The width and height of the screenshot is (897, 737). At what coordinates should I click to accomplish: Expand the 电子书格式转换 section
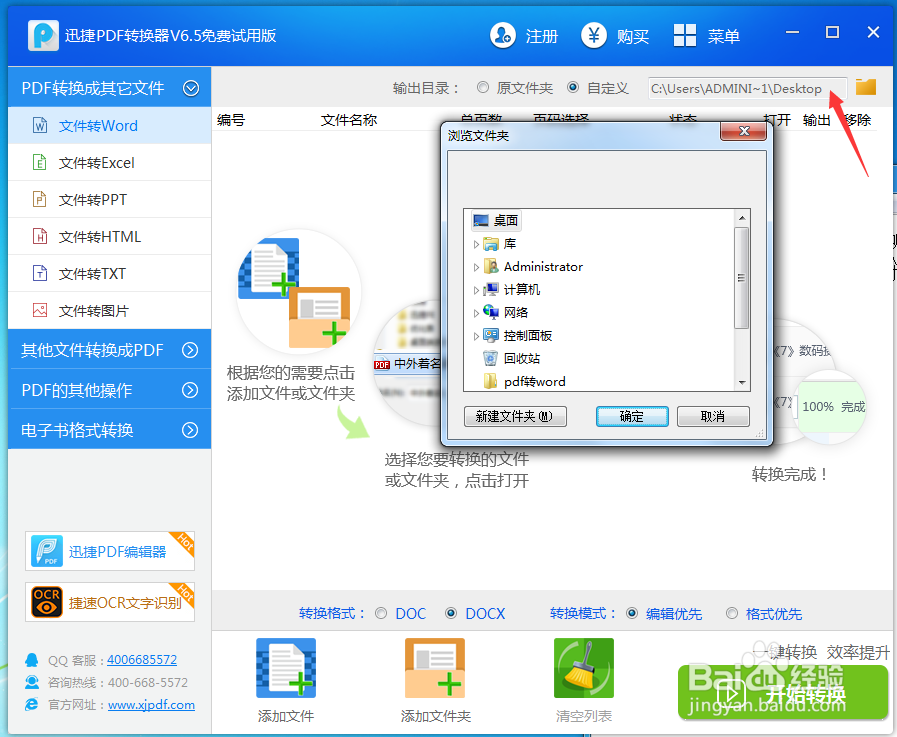coord(190,430)
